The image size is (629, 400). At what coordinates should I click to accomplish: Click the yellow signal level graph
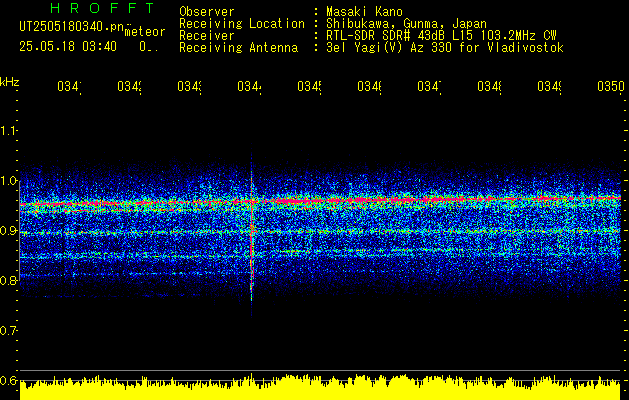coord(320,387)
